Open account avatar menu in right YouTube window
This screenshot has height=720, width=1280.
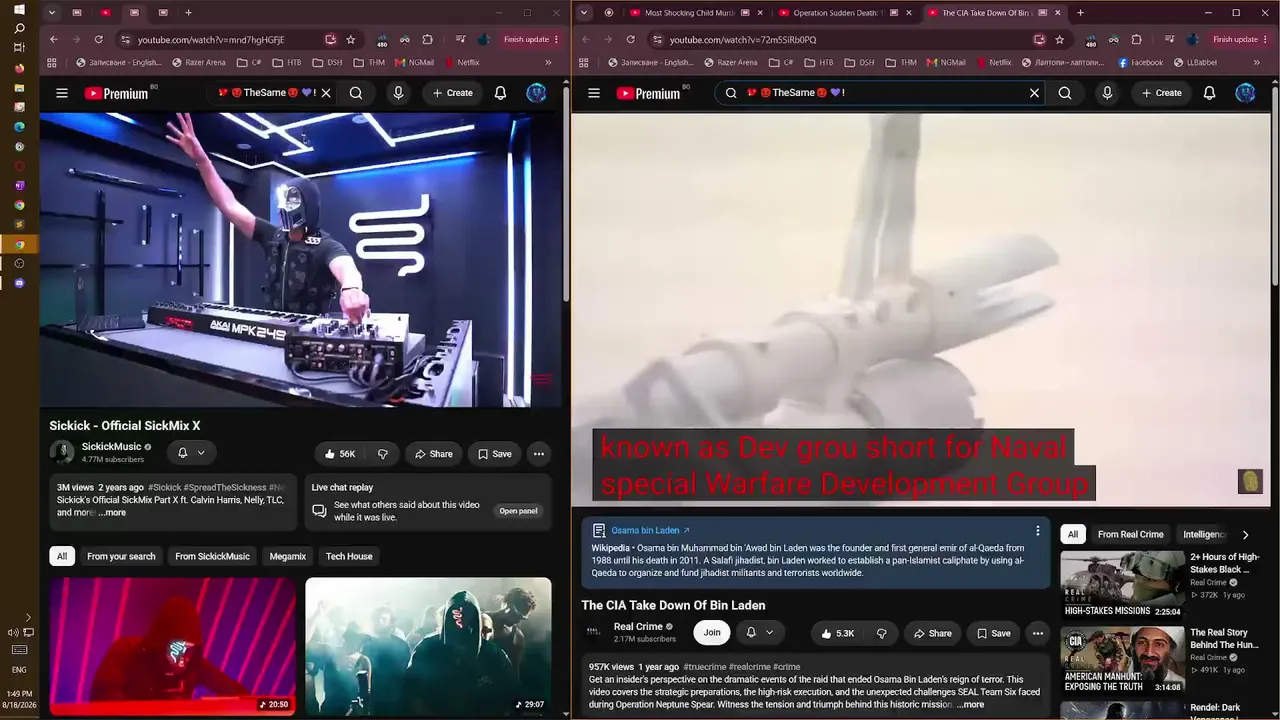(1245, 93)
